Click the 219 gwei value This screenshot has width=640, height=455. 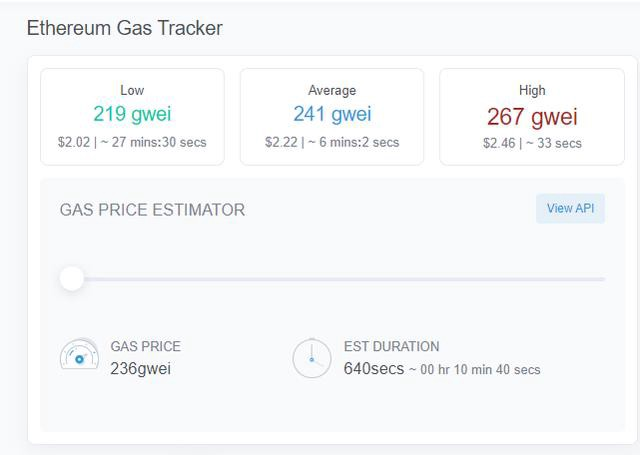[x=132, y=114]
